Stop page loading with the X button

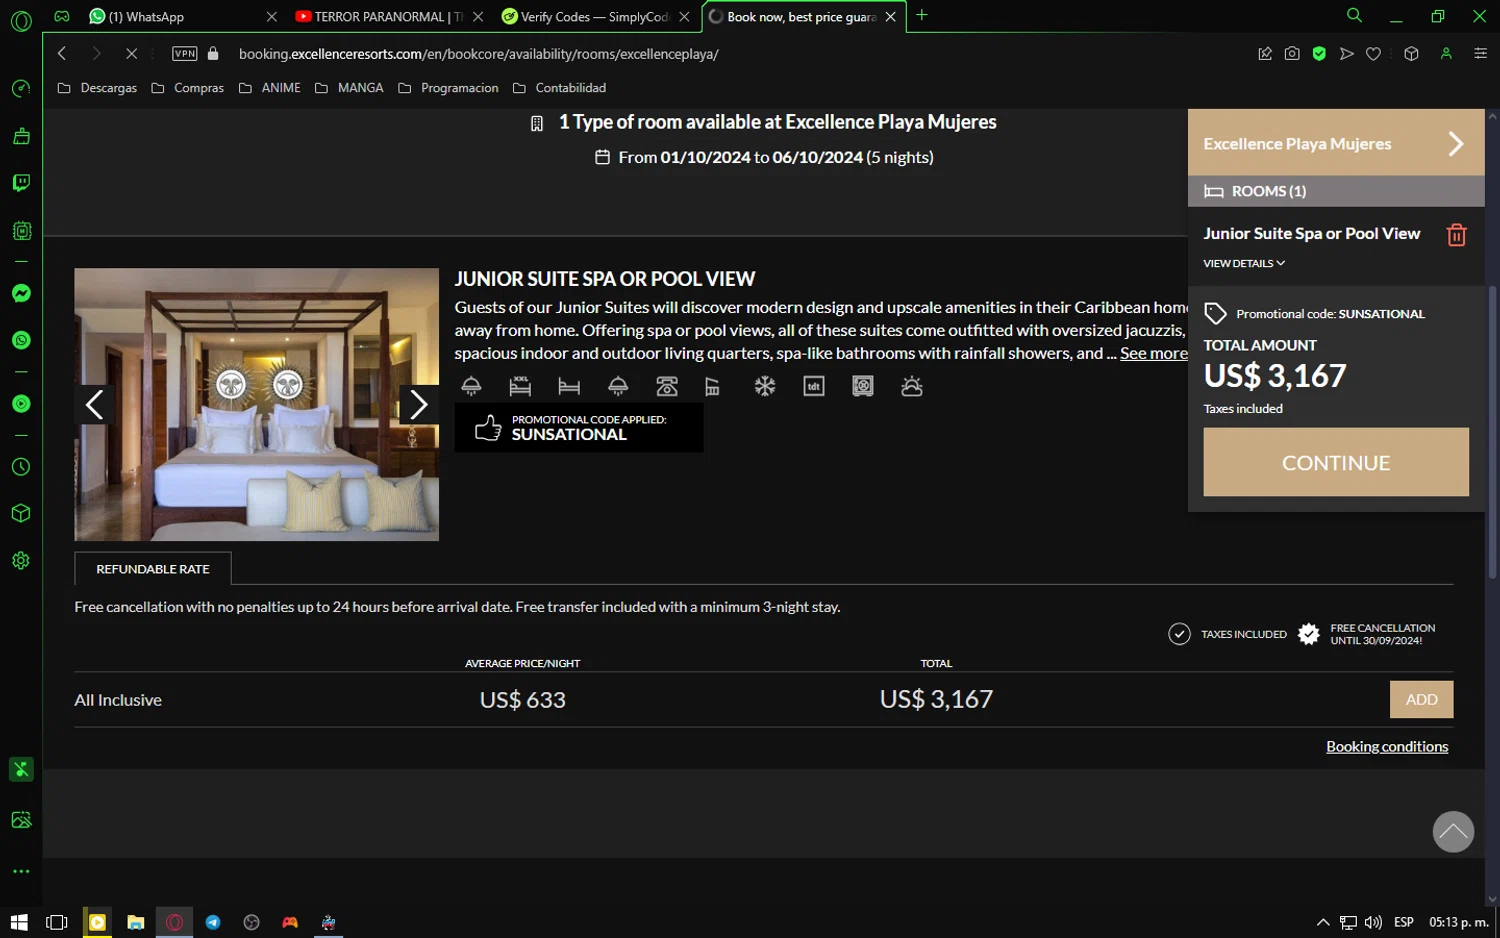coord(131,54)
